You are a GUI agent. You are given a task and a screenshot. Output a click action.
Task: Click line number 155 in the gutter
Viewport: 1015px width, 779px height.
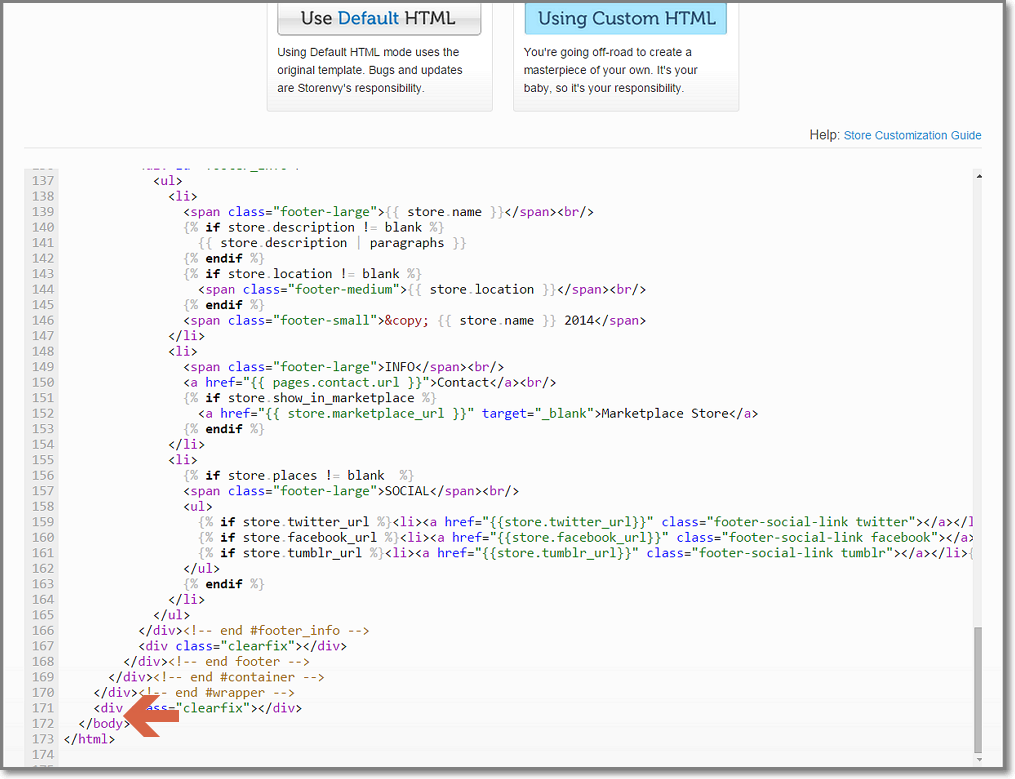coord(43,460)
